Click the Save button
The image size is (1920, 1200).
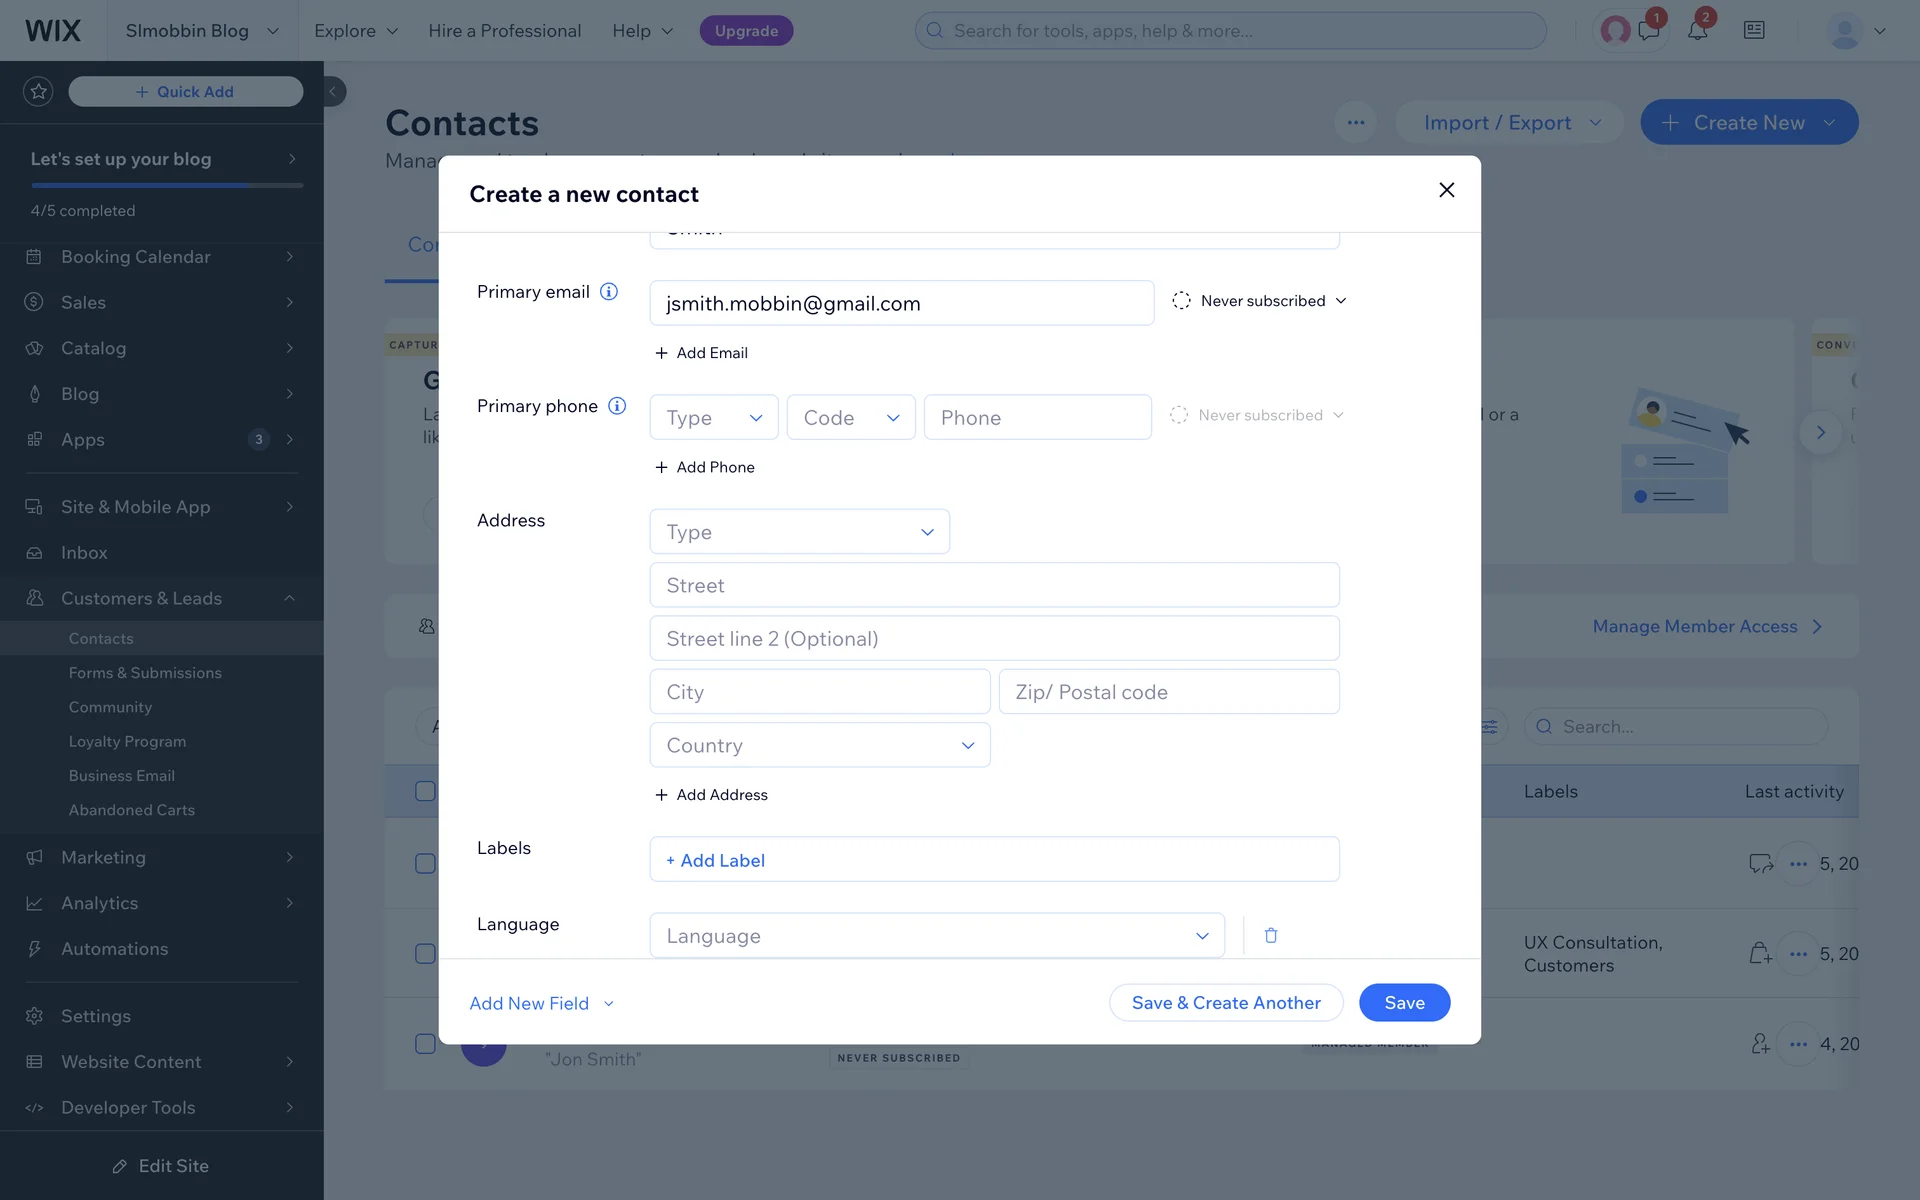pos(1404,1003)
